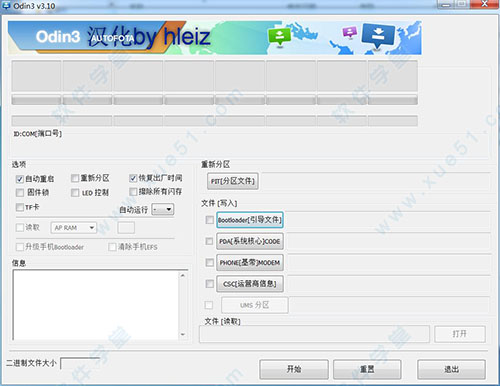The image size is (500, 386).
Task: Tick the checkbox beside Bootloader button
Action: point(209,220)
